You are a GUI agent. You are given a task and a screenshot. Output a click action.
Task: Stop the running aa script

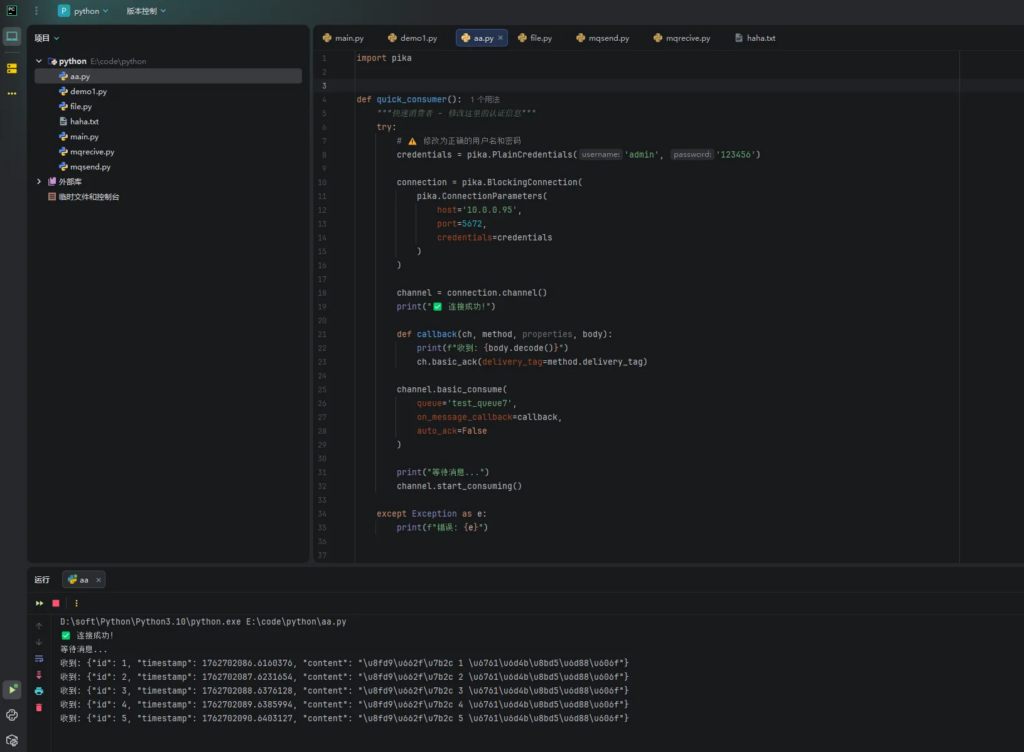[55, 603]
